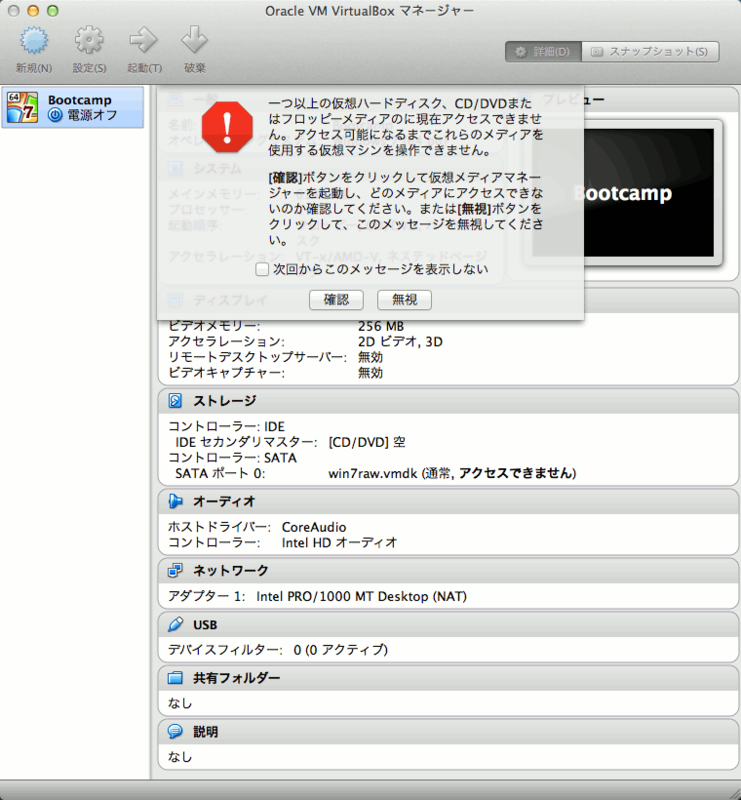Click the ストレージ section disk icon
Image resolution: width=741 pixels, height=800 pixels.
point(175,401)
